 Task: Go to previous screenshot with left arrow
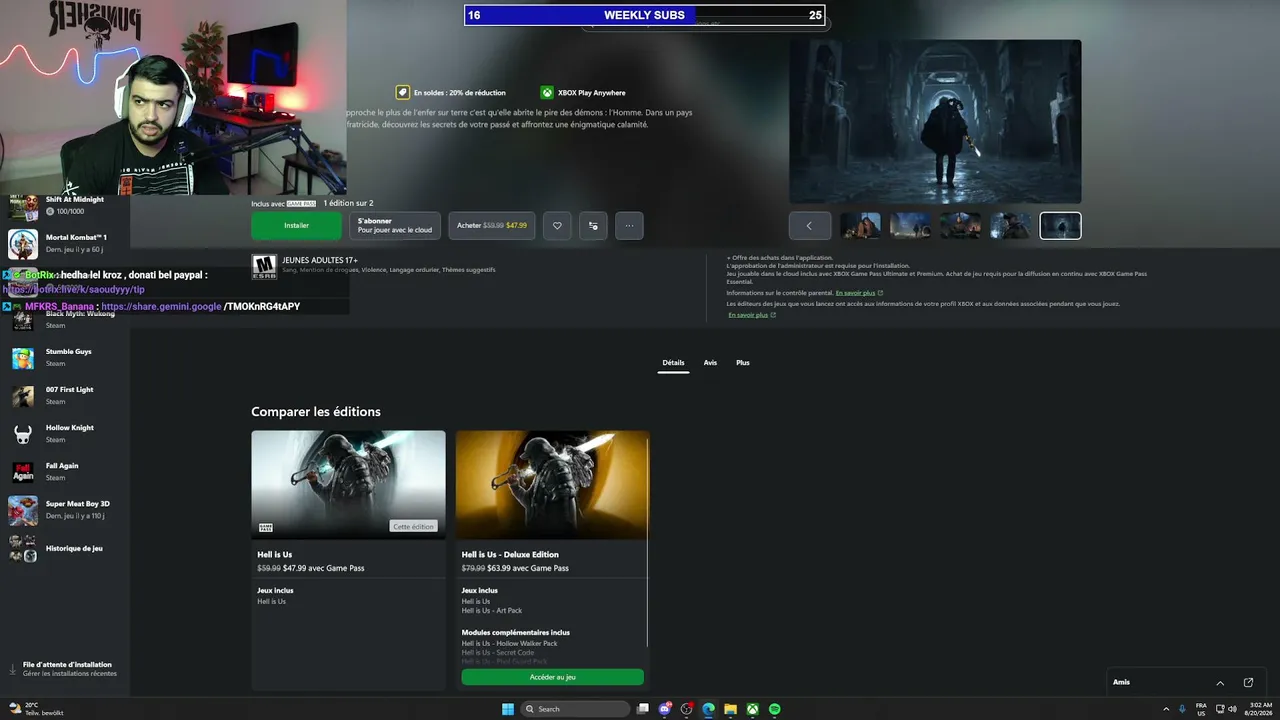point(810,226)
